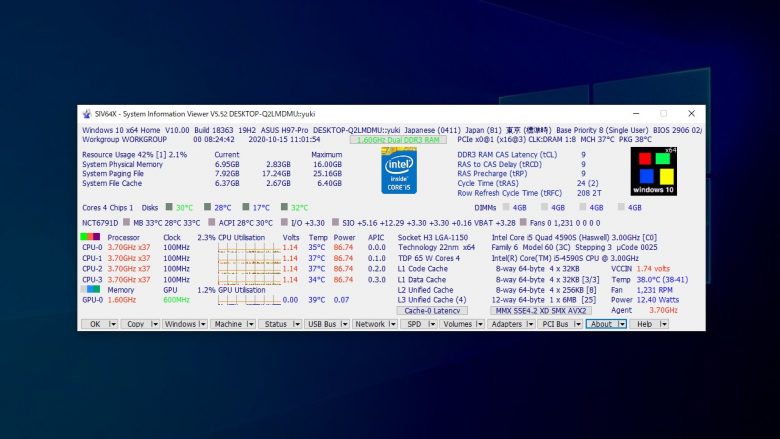This screenshot has height=439, width=780.
Task: Select the CPU-1 row label
Action: (x=93, y=259)
